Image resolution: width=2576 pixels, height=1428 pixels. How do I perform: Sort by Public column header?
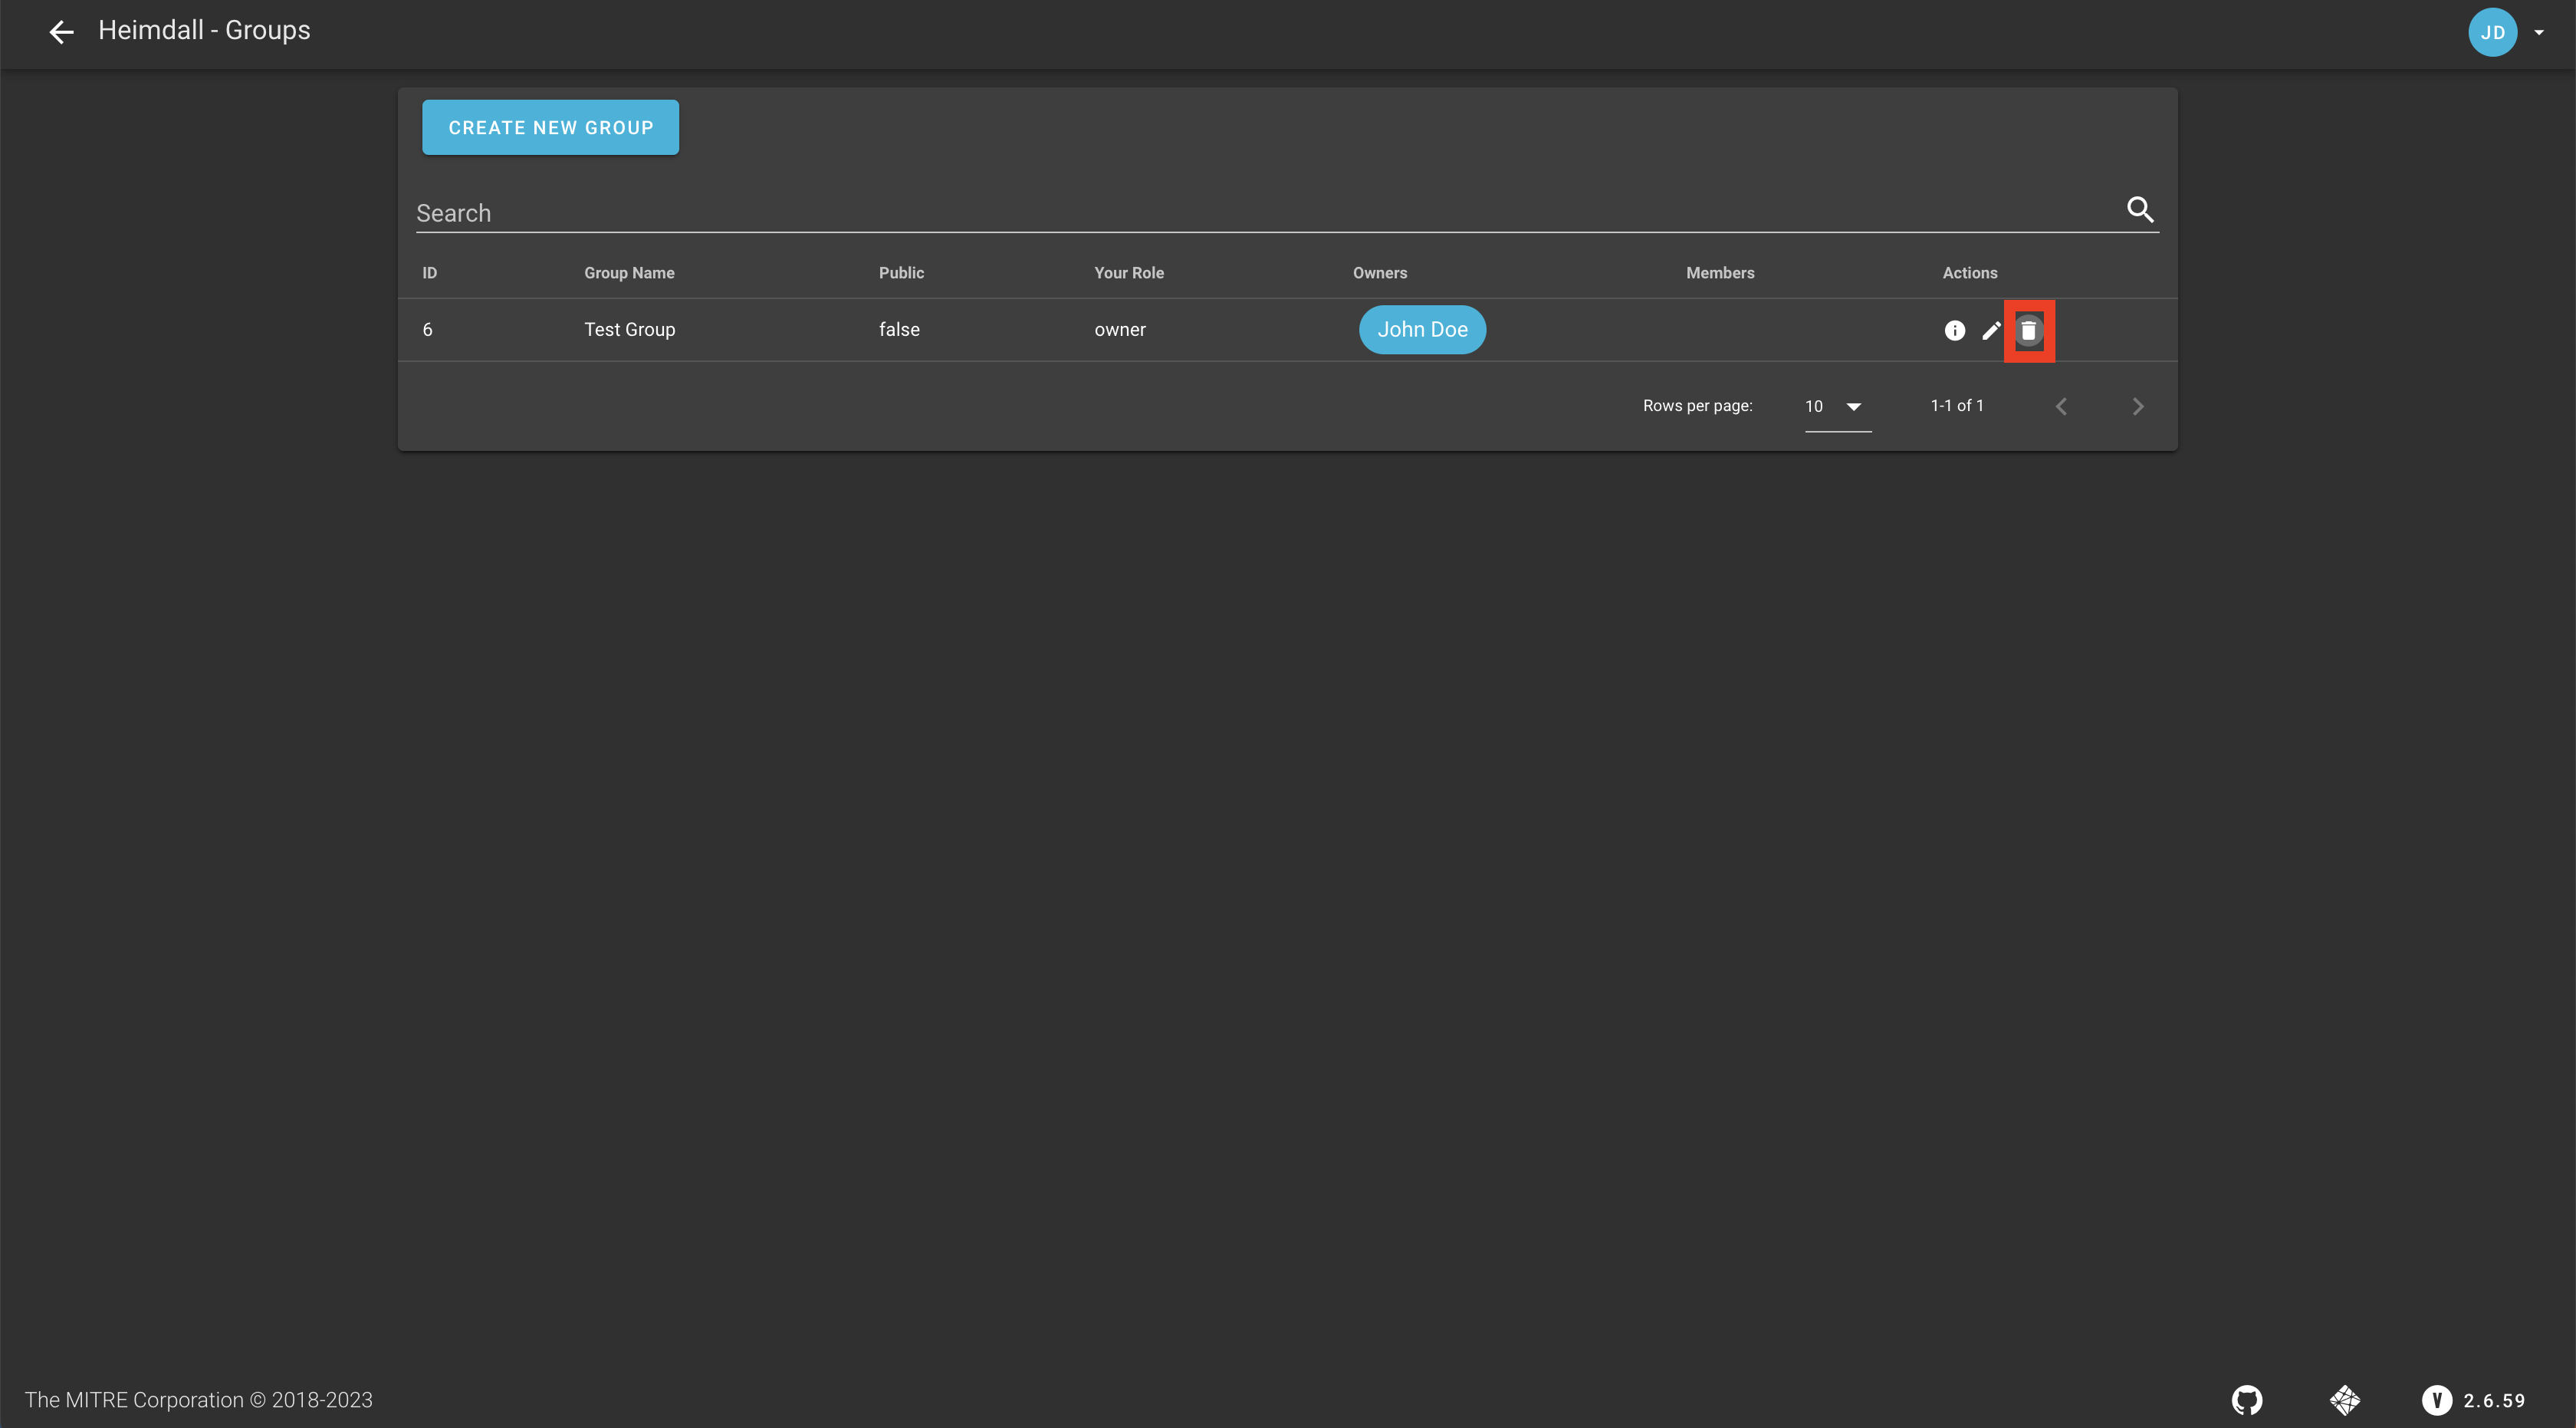[x=901, y=273]
